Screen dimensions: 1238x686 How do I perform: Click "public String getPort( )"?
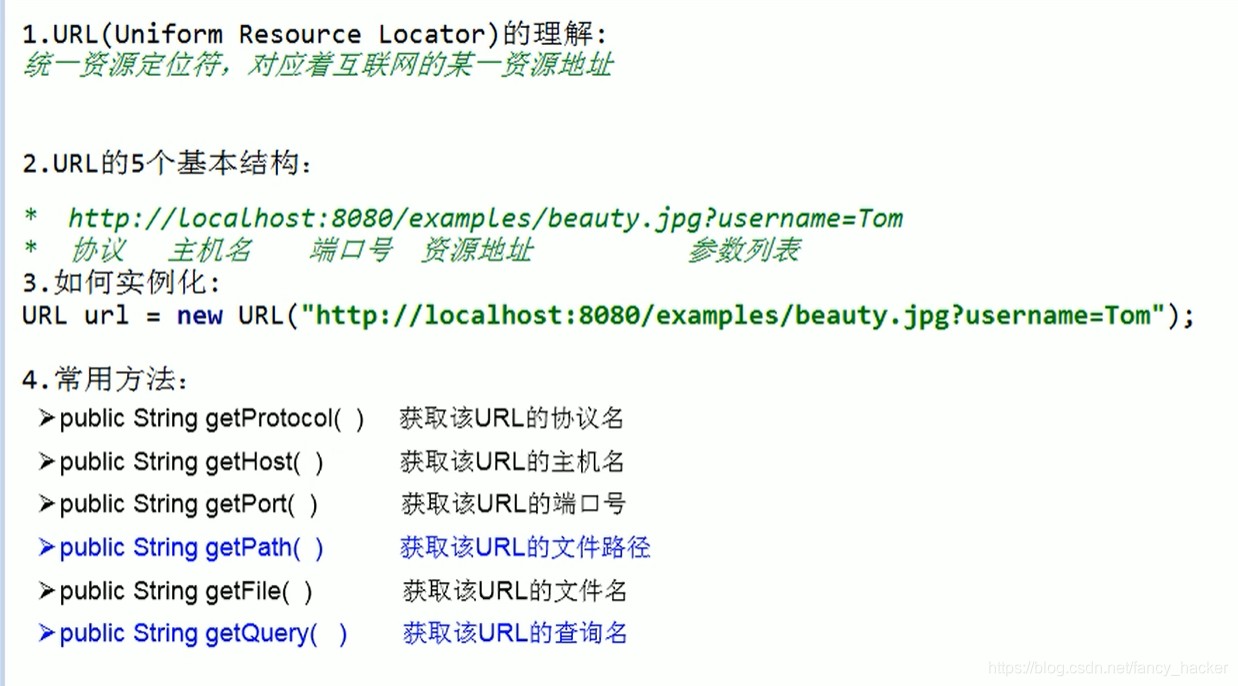(x=189, y=505)
